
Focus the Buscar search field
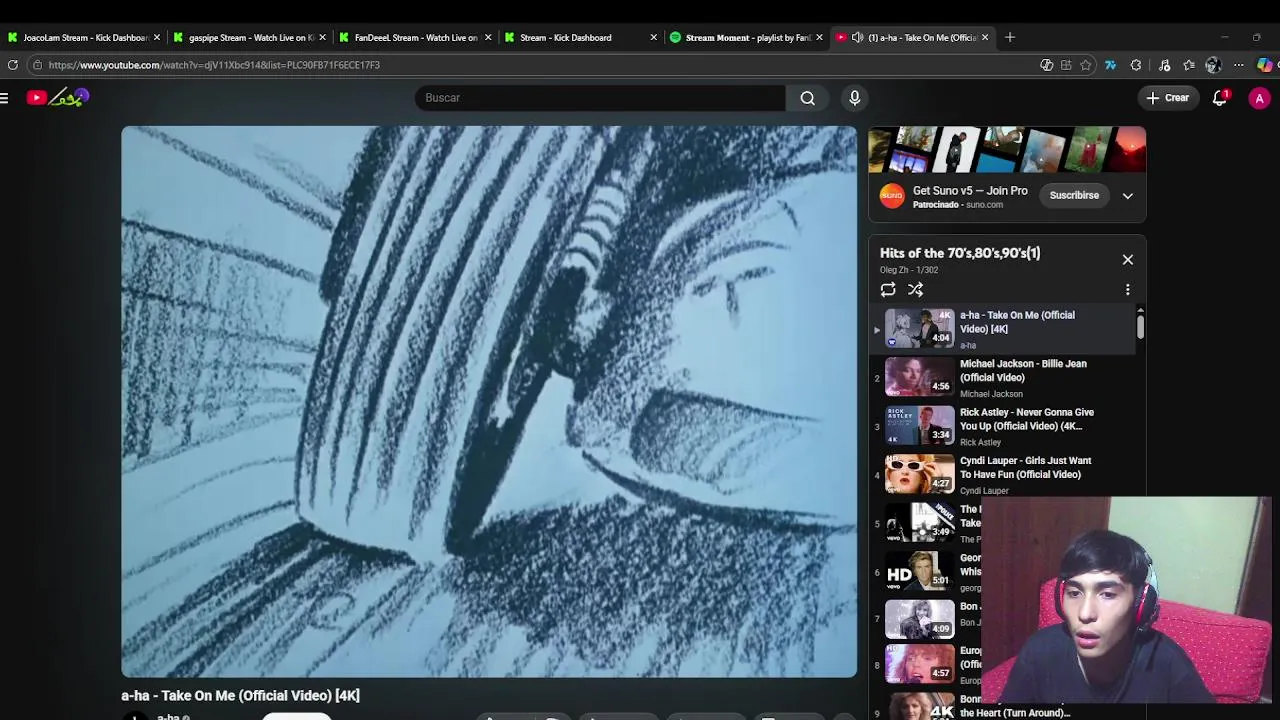click(x=600, y=98)
